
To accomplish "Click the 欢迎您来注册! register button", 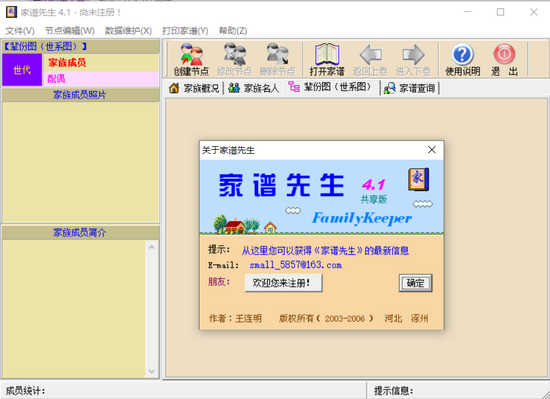I will 283,283.
